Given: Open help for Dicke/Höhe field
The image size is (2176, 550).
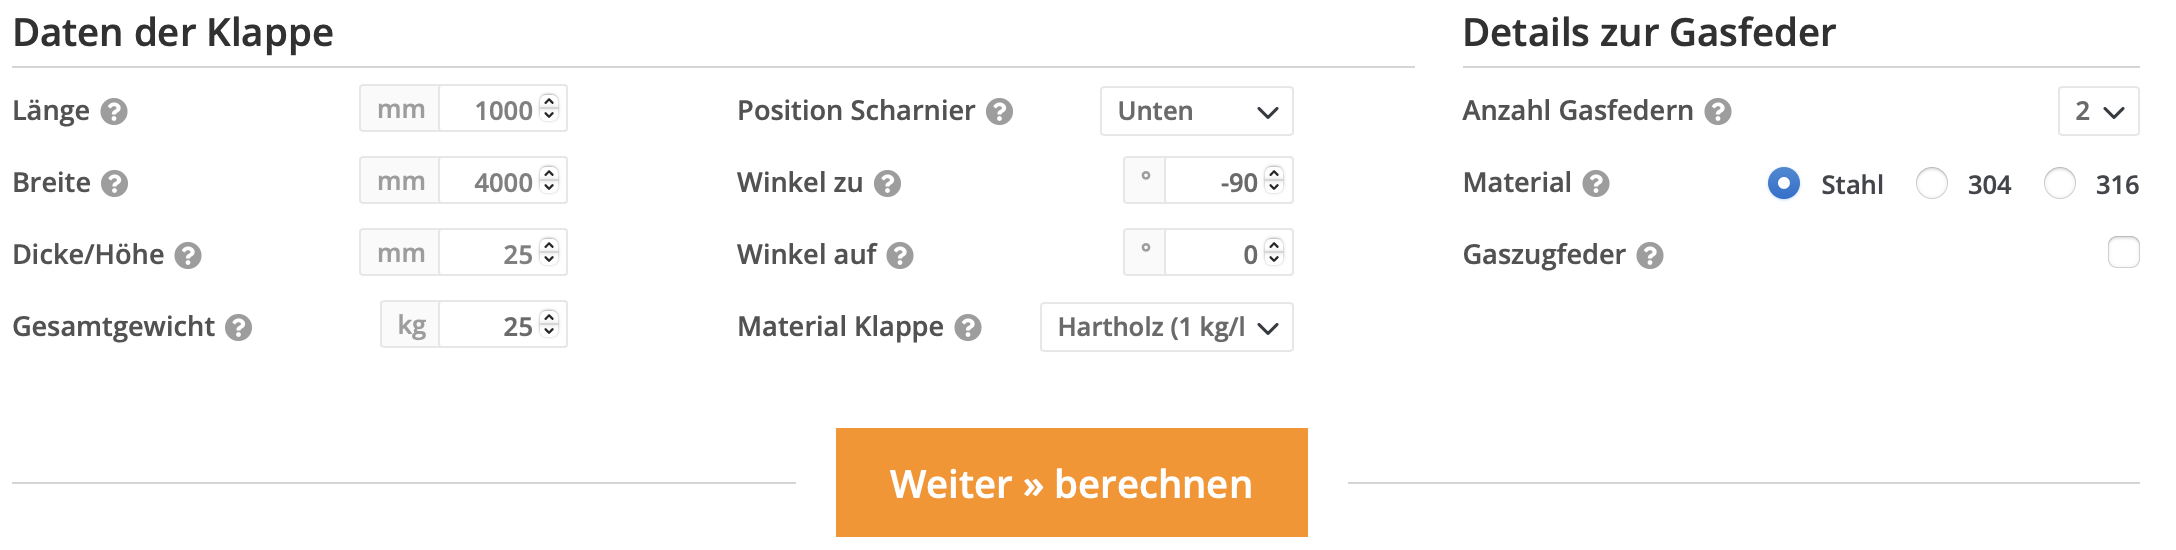Looking at the screenshot, I should 188,255.
